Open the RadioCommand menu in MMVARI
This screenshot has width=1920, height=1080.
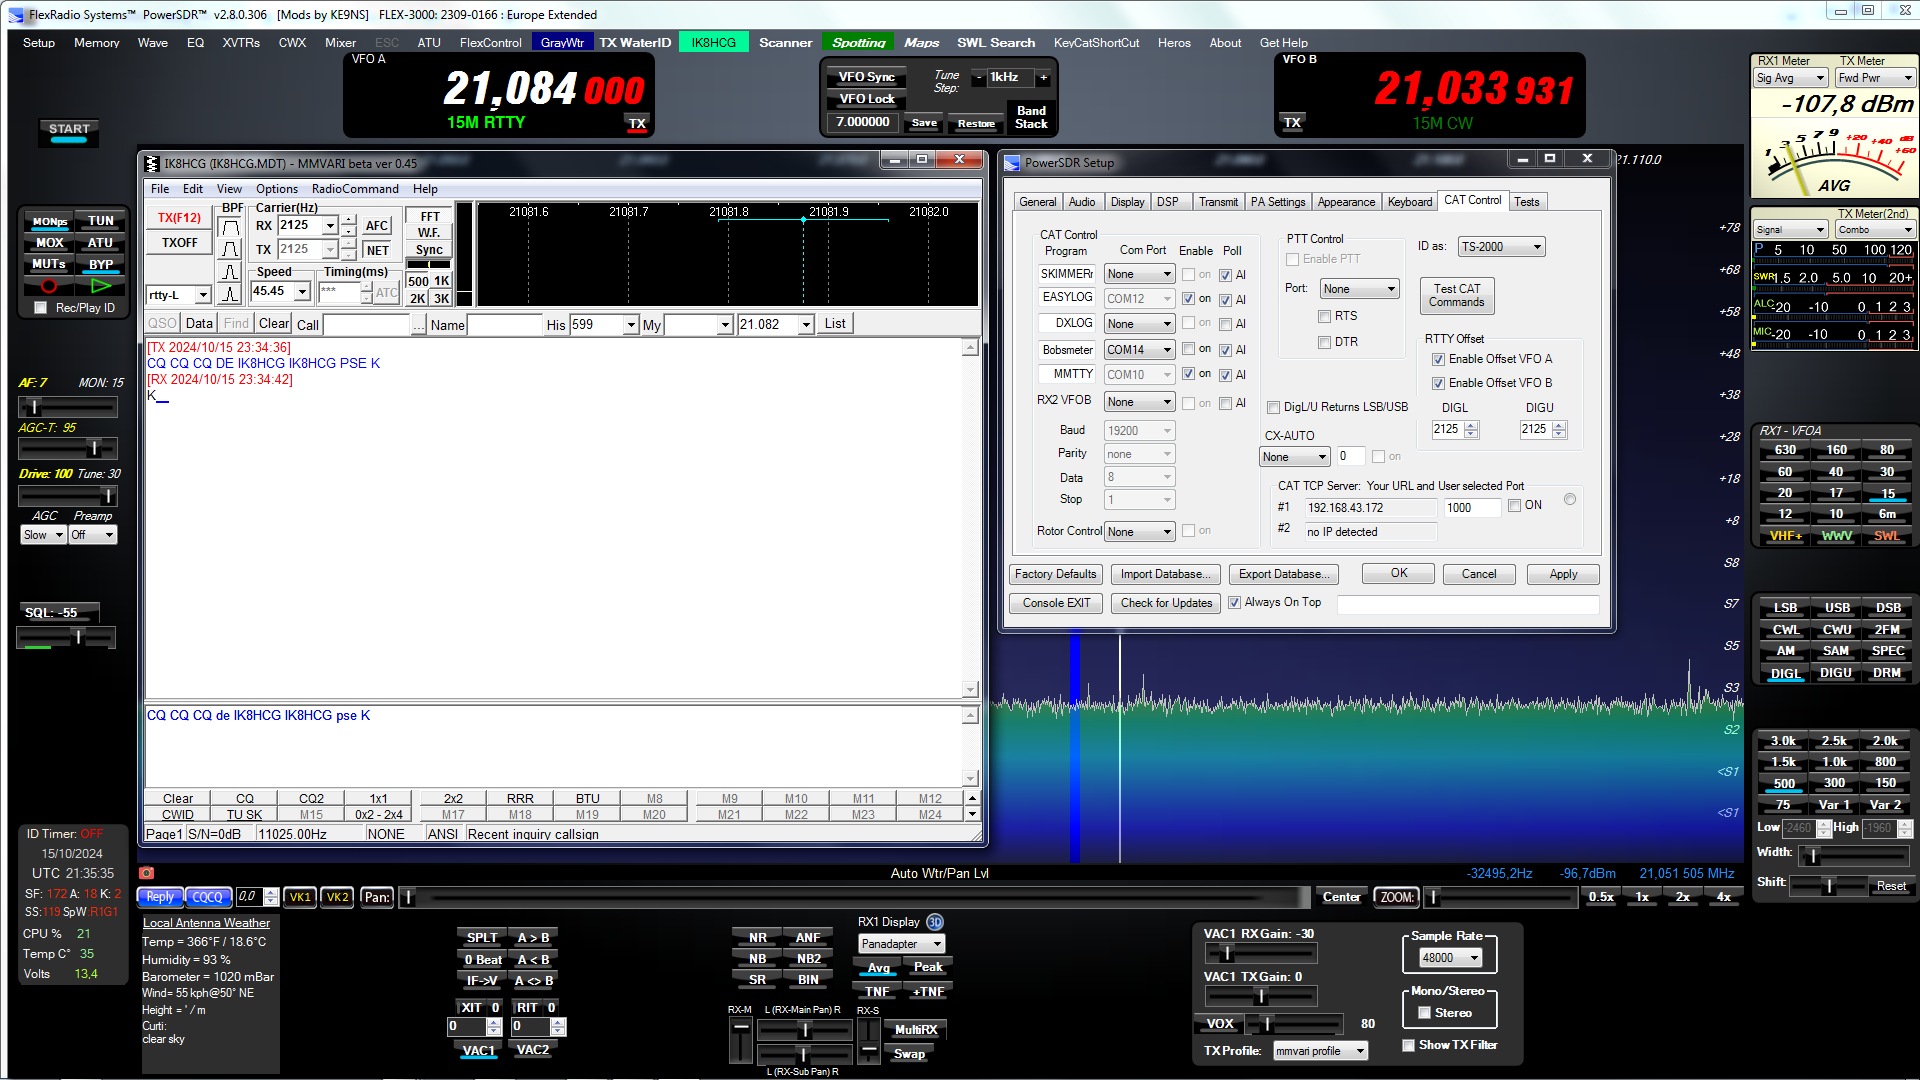(x=355, y=189)
